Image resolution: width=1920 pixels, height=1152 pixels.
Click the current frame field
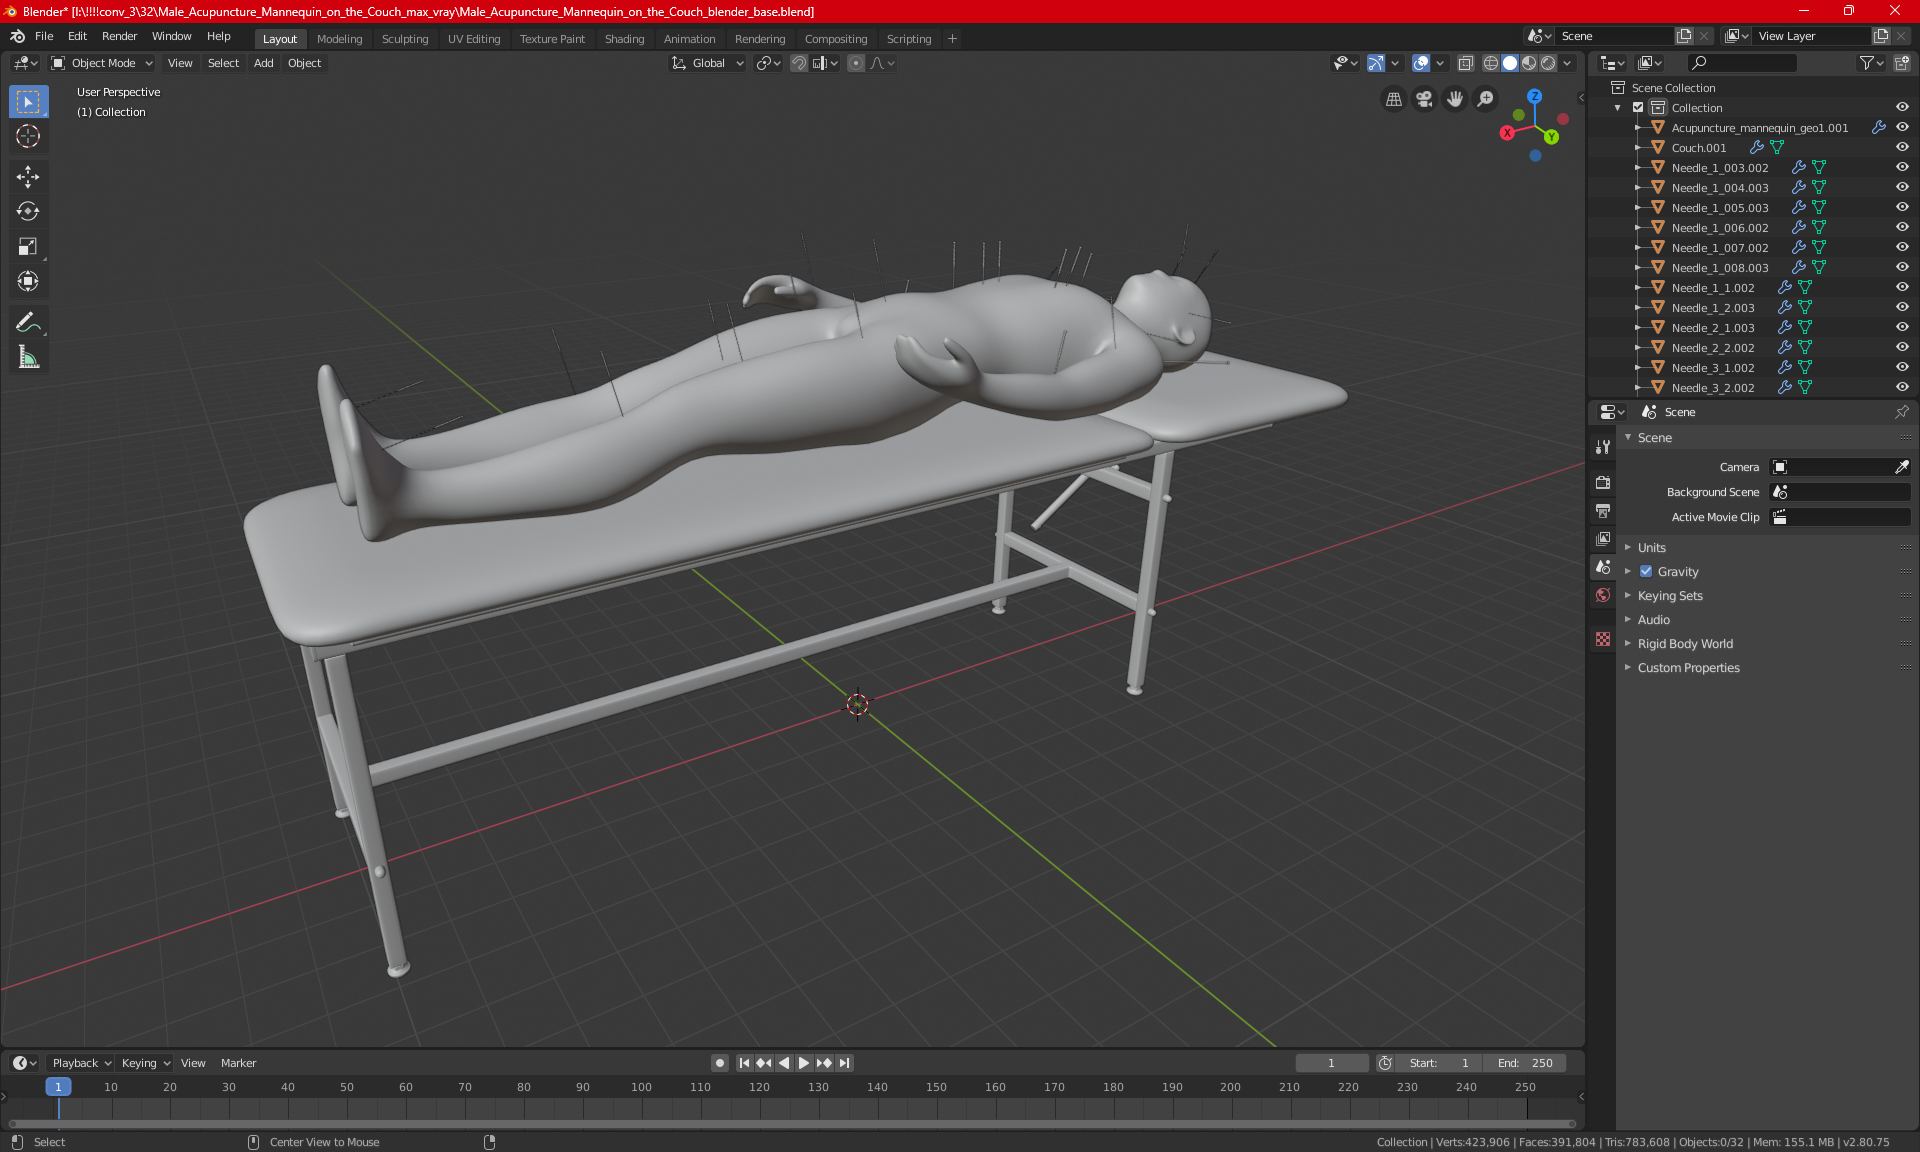point(1331,1063)
